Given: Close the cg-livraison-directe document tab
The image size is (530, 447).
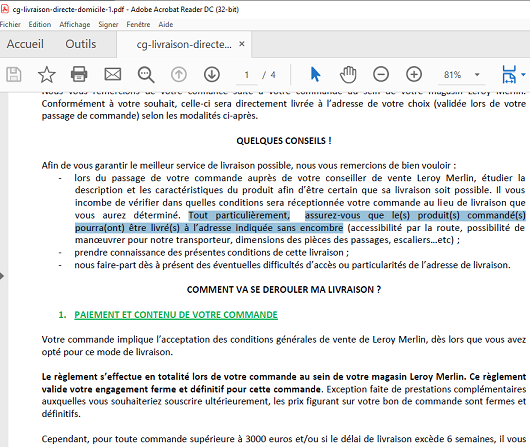Looking at the screenshot, I should [242, 44].
